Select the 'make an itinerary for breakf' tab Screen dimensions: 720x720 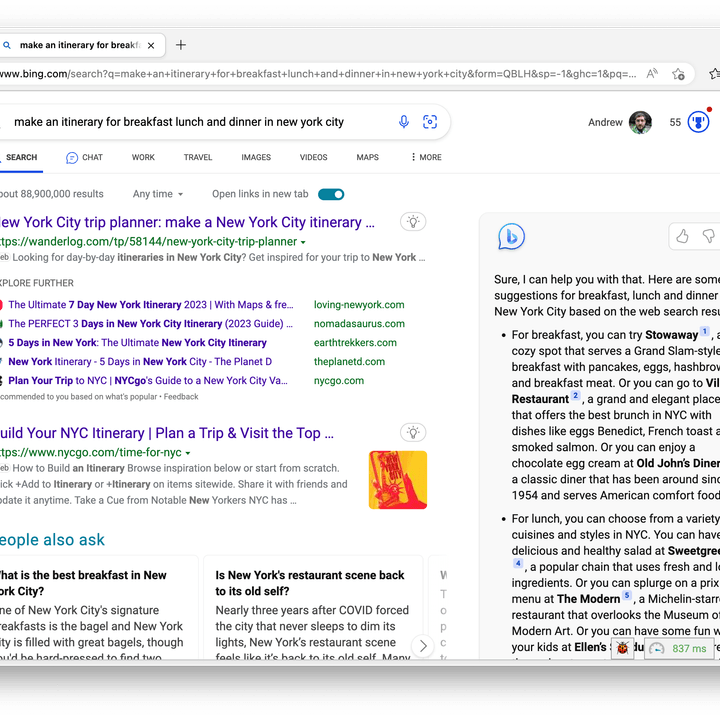point(80,45)
